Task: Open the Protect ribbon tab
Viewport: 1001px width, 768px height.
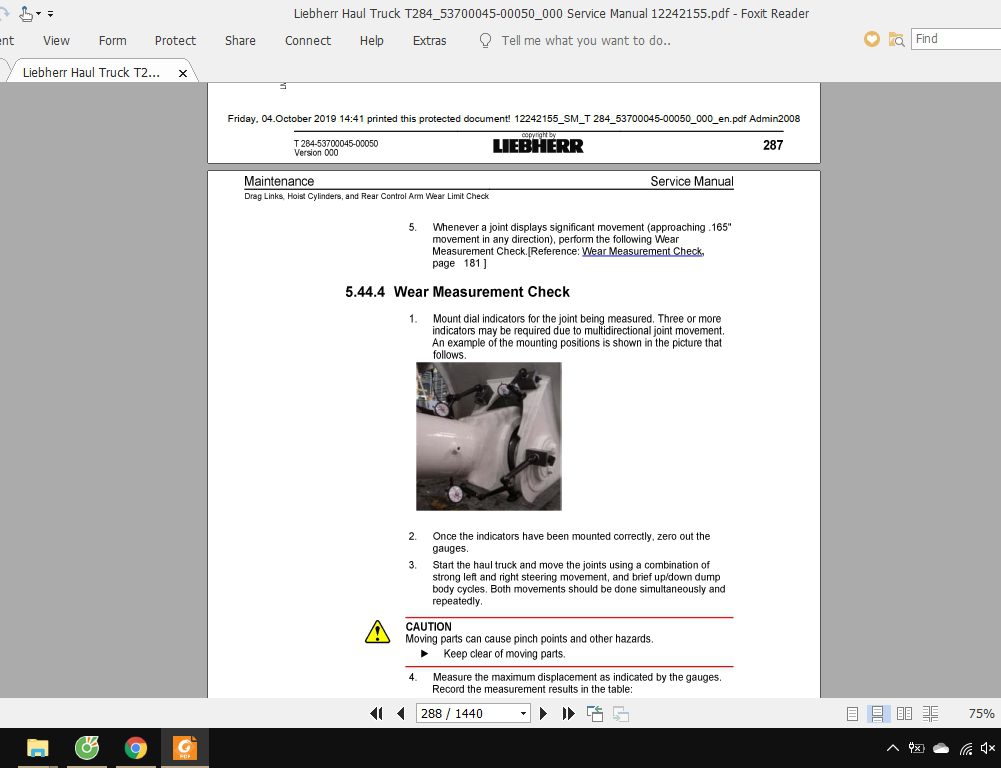Action: point(175,41)
